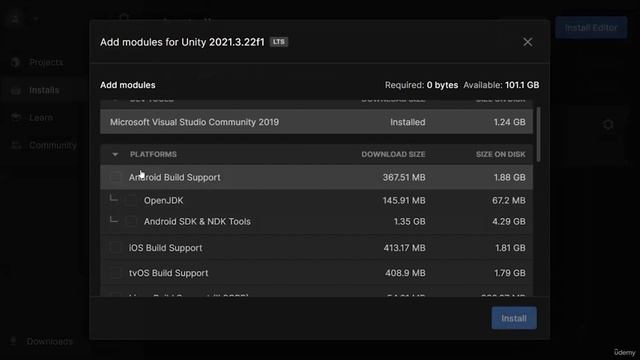Click the Community sidebar icon

pyautogui.click(x=16, y=145)
